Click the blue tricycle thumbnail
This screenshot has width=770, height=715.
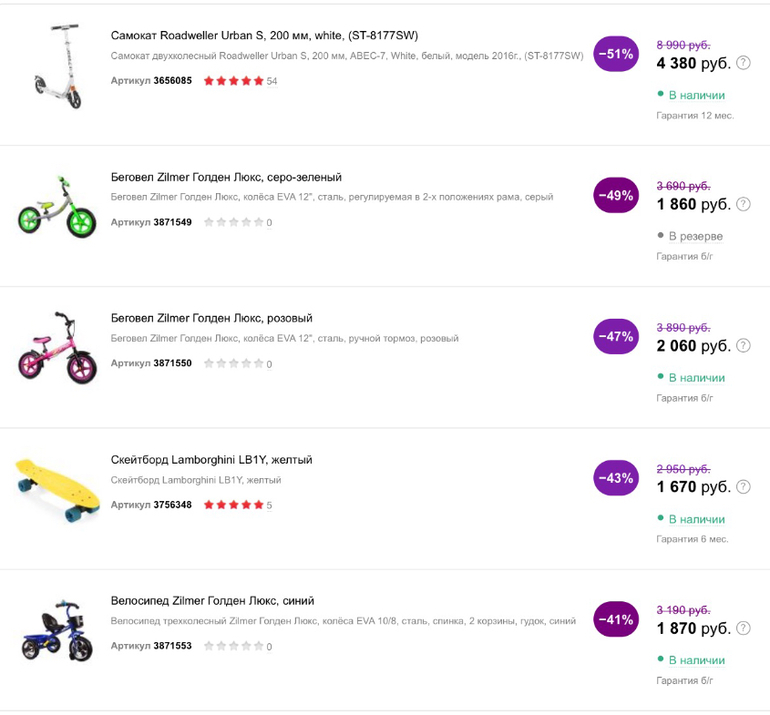(x=56, y=630)
